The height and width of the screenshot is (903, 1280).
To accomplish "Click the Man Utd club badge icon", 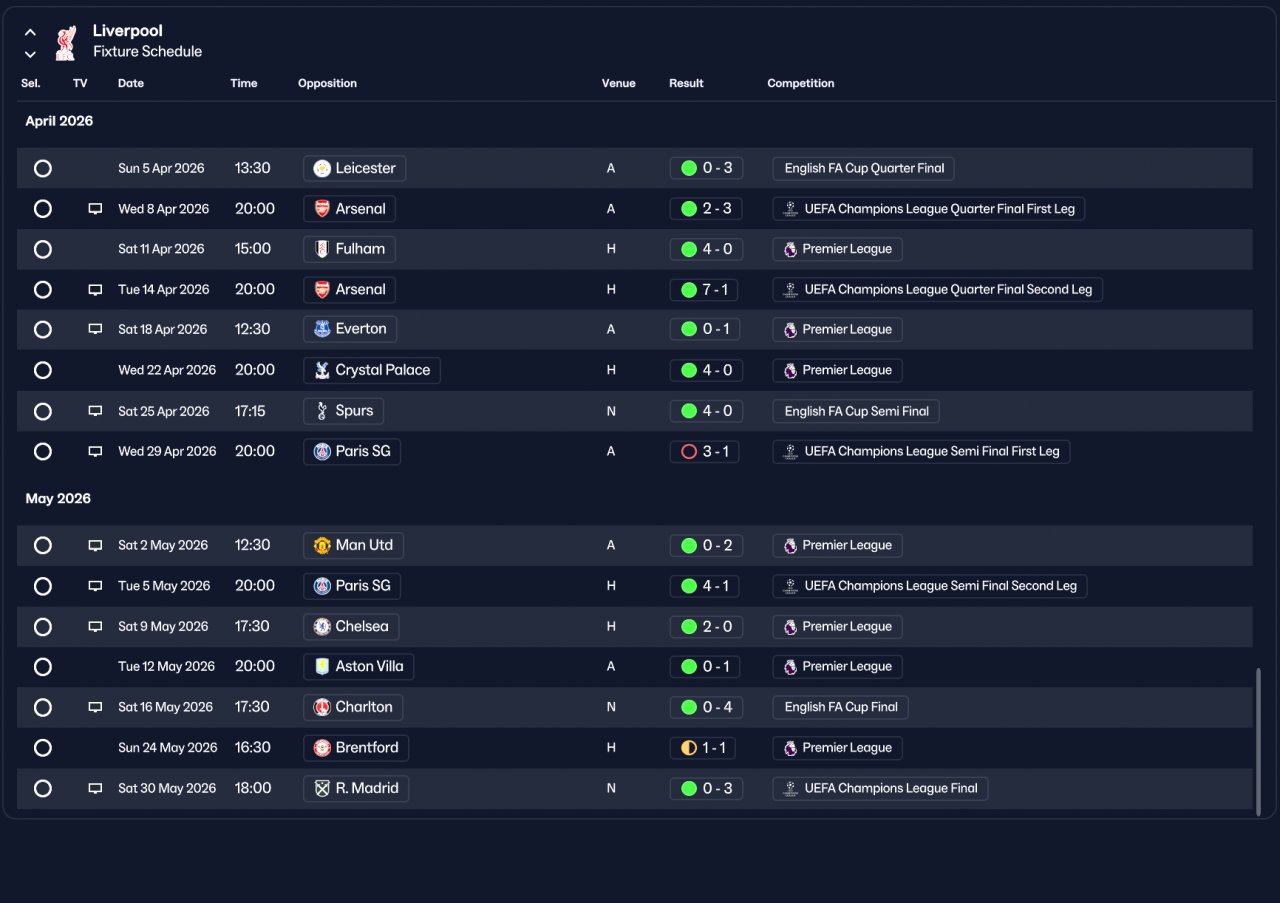I will [322, 545].
